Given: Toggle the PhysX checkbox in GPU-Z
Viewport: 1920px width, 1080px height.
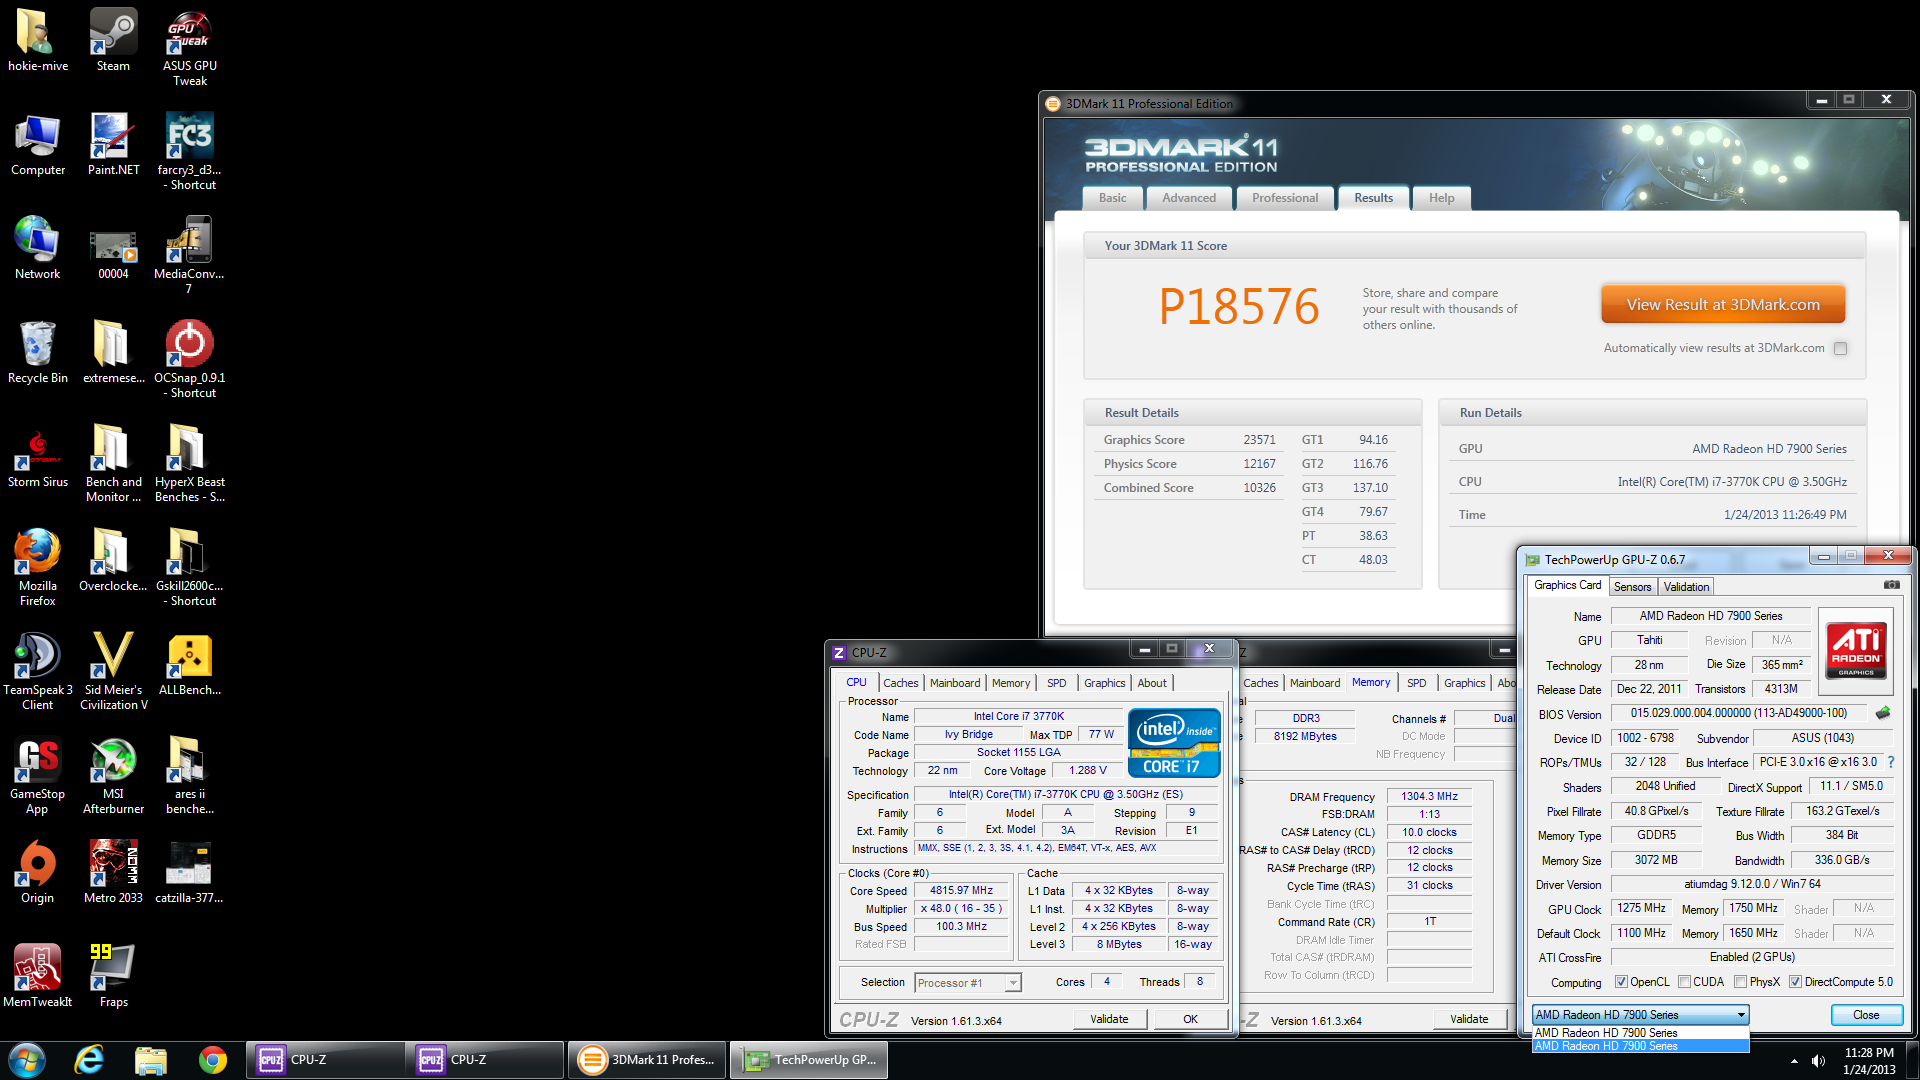Looking at the screenshot, I should 1740,982.
